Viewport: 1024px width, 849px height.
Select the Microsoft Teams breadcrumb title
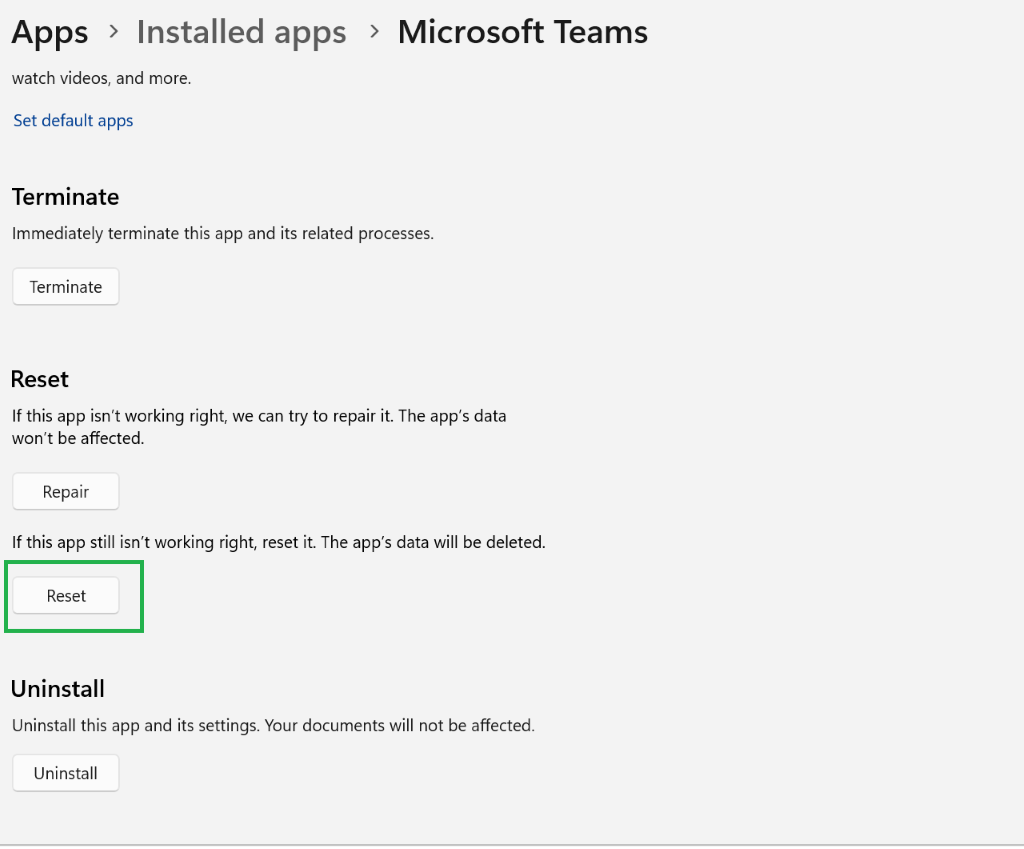522,32
